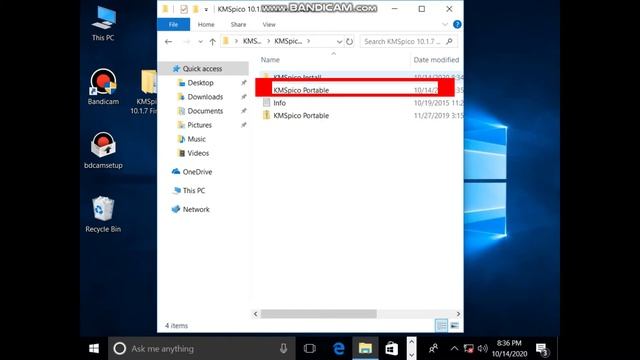Open the People taskbar icon
The image size is (640, 360).
433,349
